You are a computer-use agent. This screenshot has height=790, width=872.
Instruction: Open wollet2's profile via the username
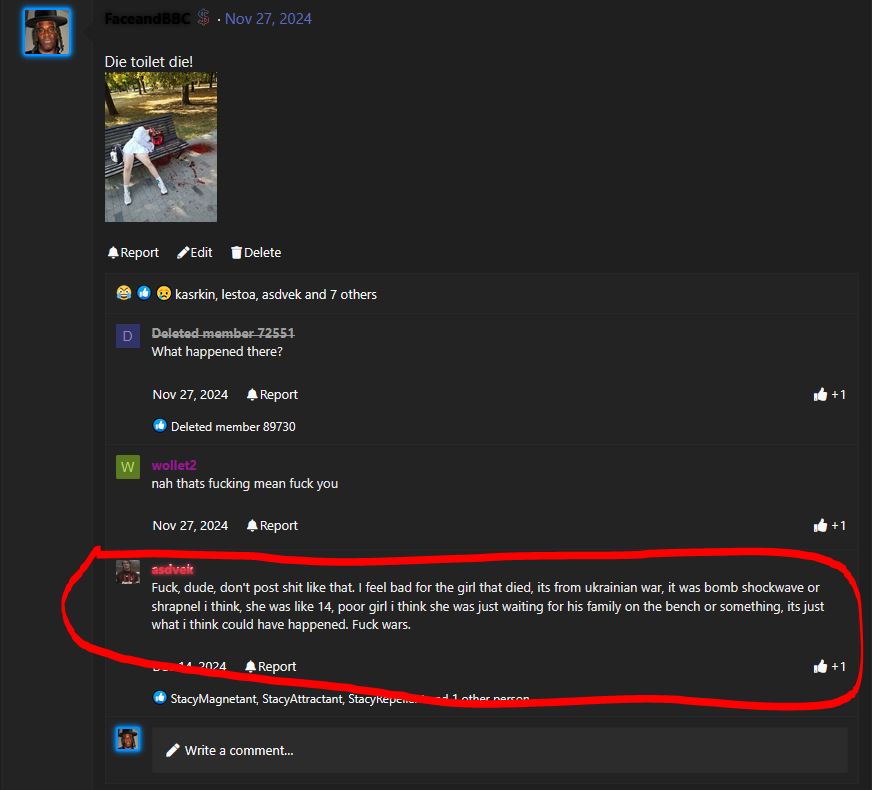(x=174, y=465)
